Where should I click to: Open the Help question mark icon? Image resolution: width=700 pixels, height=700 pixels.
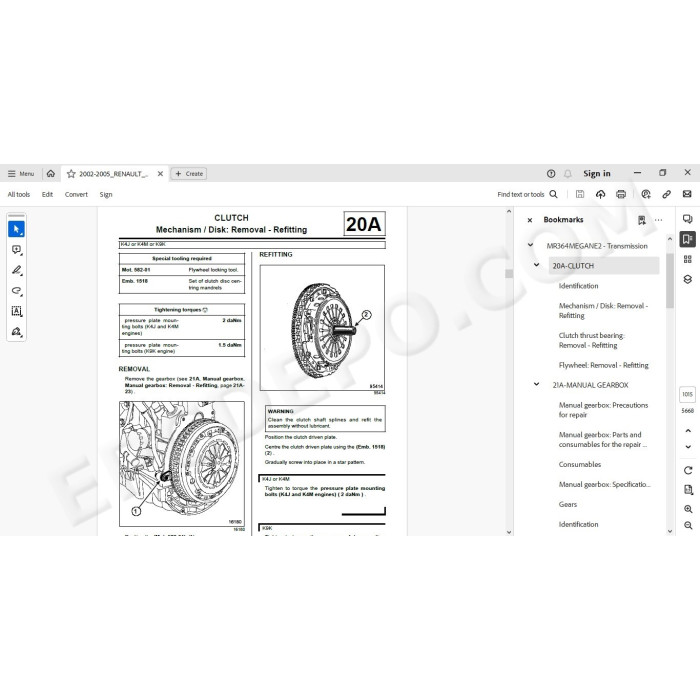coord(551,174)
